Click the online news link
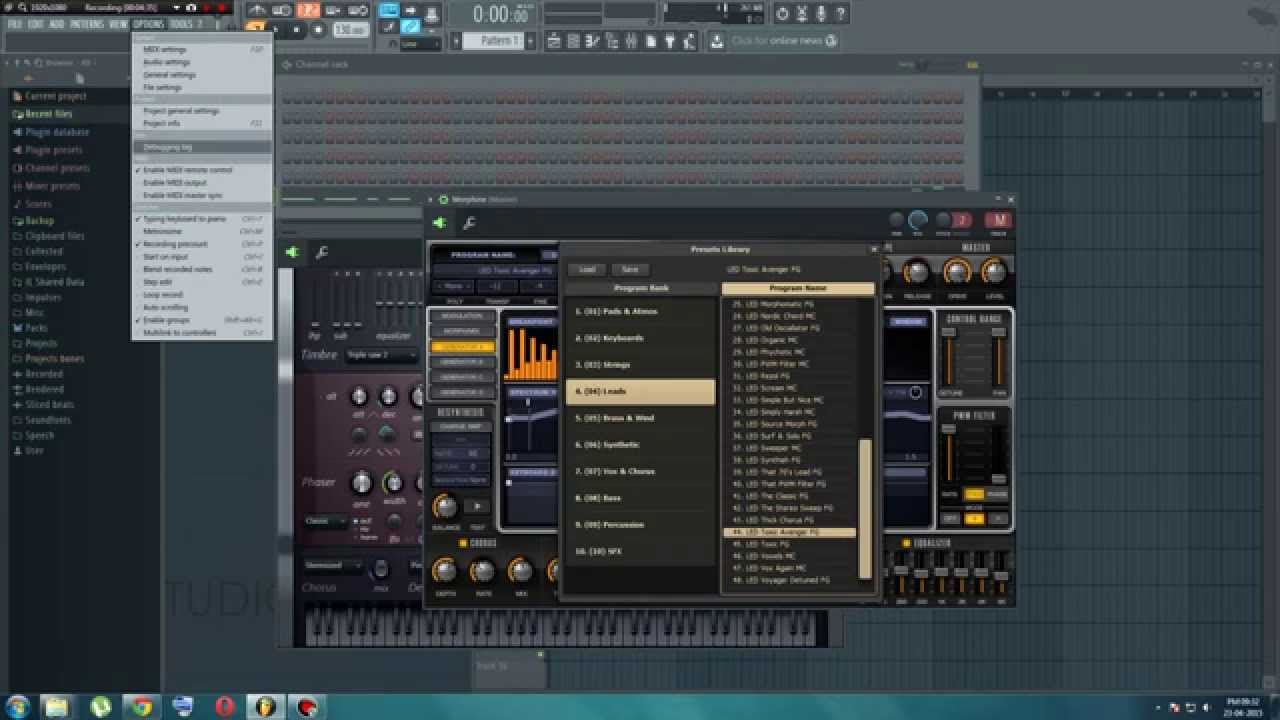This screenshot has height=720, width=1280. tap(777, 41)
